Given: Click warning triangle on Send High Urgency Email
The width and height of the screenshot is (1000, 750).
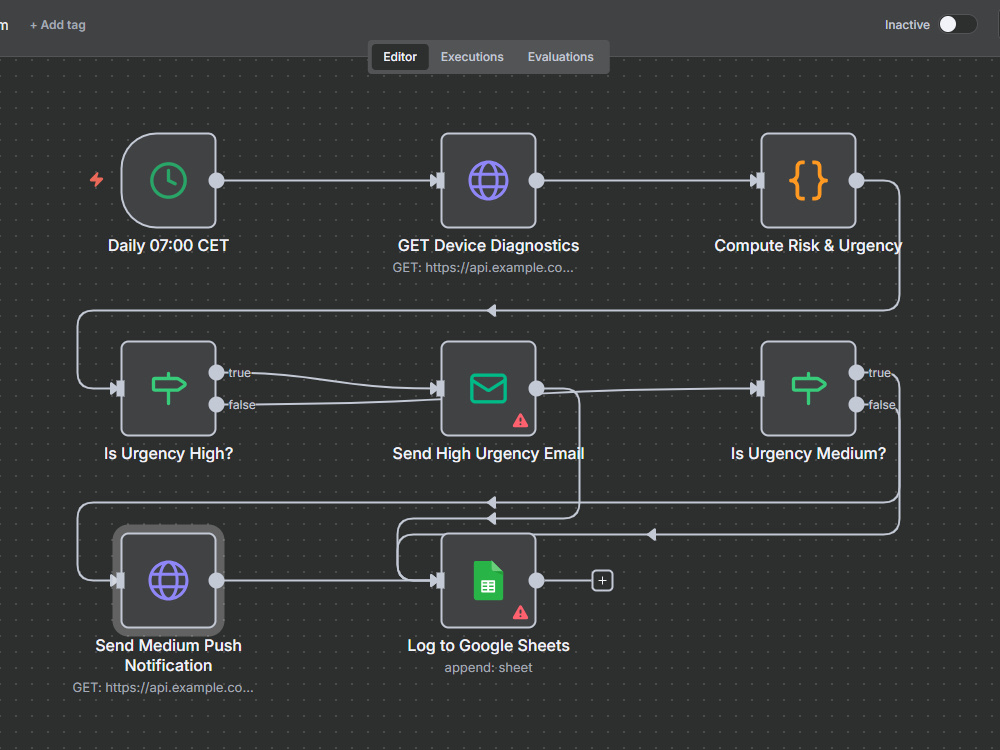Looking at the screenshot, I should click(520, 420).
